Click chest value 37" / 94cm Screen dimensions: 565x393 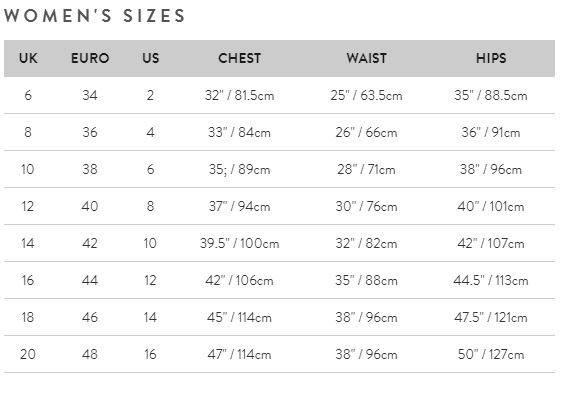tap(240, 206)
